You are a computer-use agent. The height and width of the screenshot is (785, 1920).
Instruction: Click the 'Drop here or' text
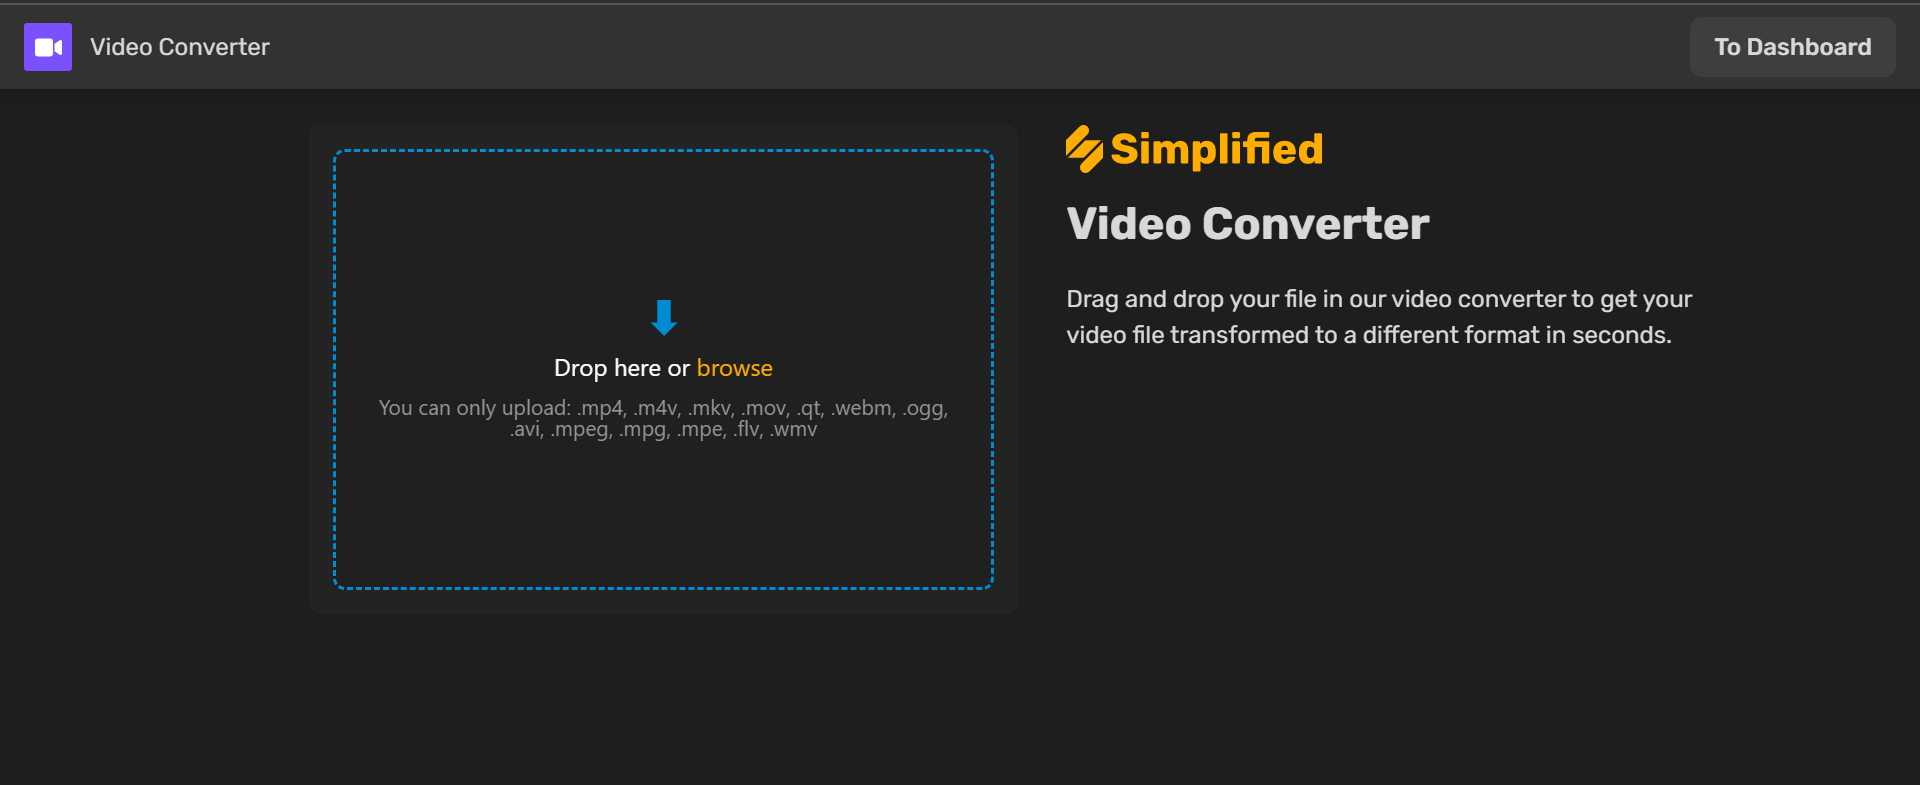coord(622,368)
